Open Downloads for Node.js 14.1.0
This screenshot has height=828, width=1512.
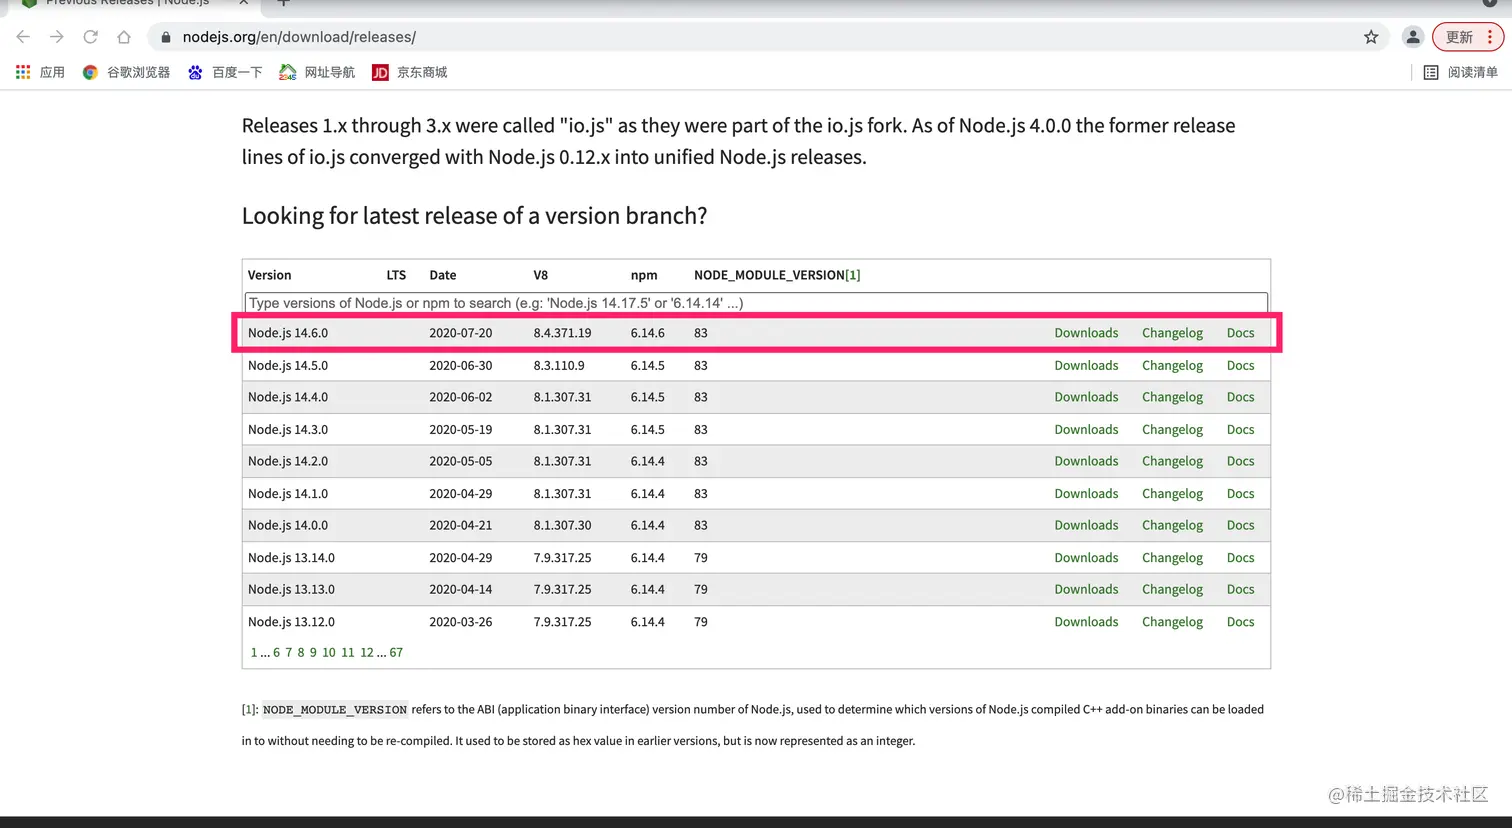coord(1086,493)
